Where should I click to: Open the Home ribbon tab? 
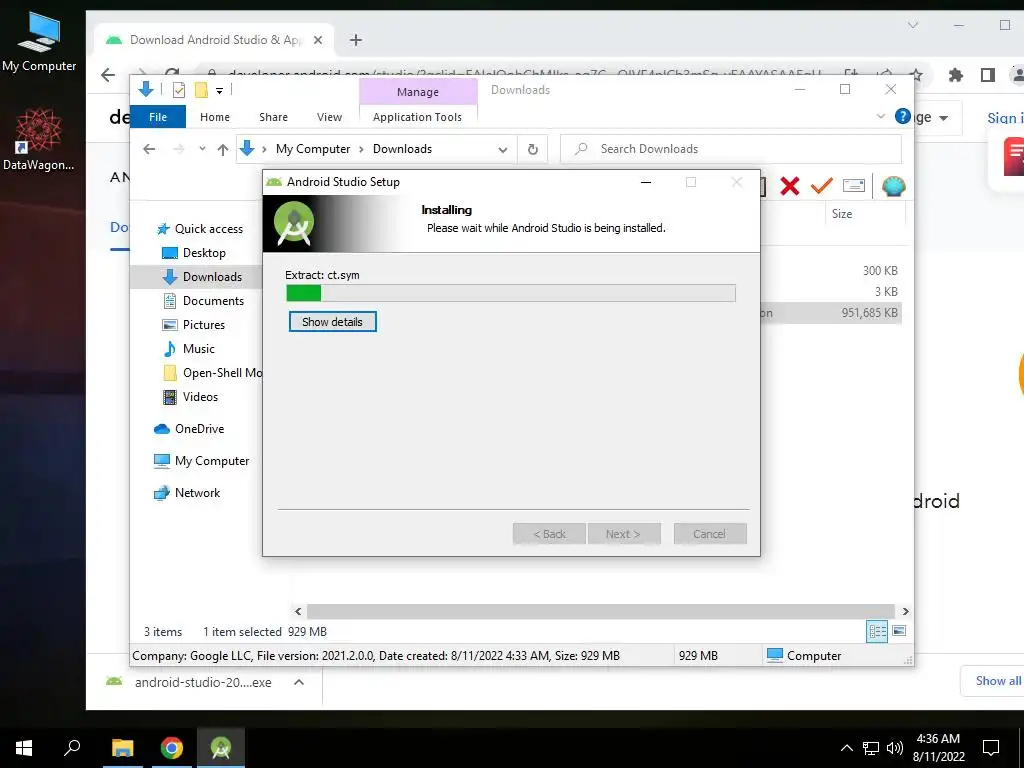[215, 117]
